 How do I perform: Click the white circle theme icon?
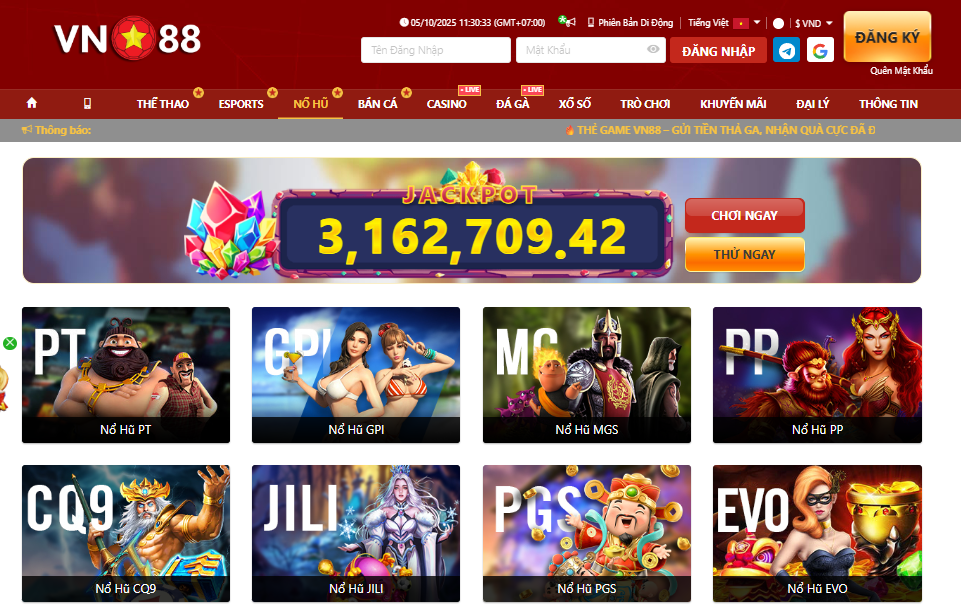coord(778,23)
